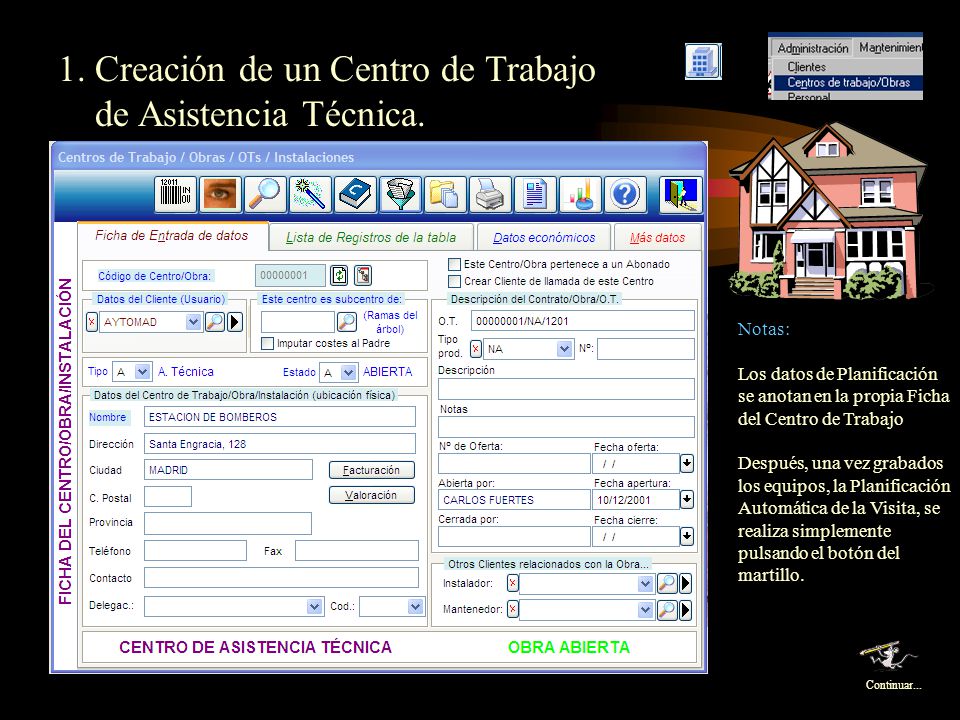Image resolution: width=960 pixels, height=720 pixels.
Task: Click the O.T. field 00000001/NA/1201
Action: (583, 321)
